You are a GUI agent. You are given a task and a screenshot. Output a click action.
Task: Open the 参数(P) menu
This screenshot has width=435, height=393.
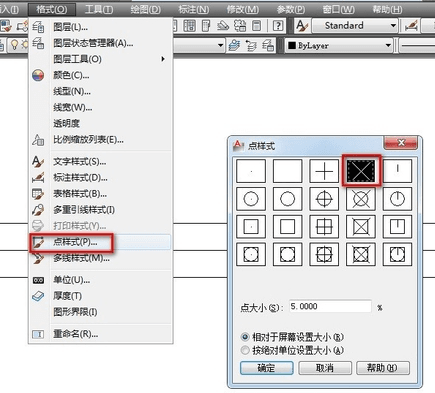click(x=291, y=9)
